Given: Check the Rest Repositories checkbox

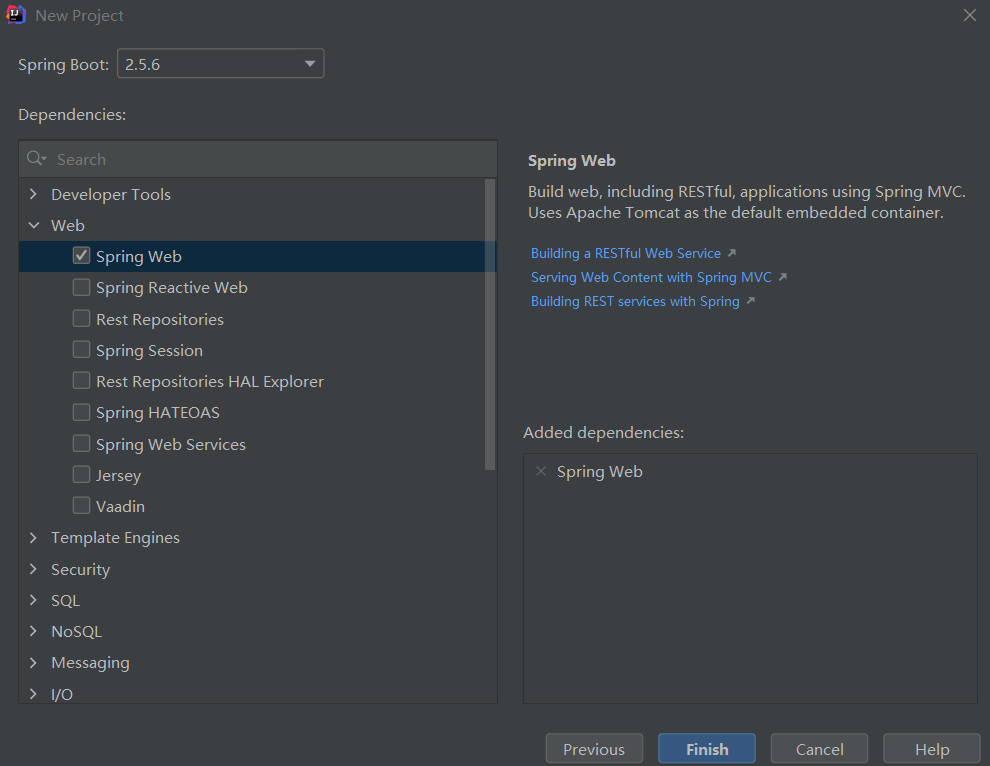Looking at the screenshot, I should pyautogui.click(x=81, y=318).
